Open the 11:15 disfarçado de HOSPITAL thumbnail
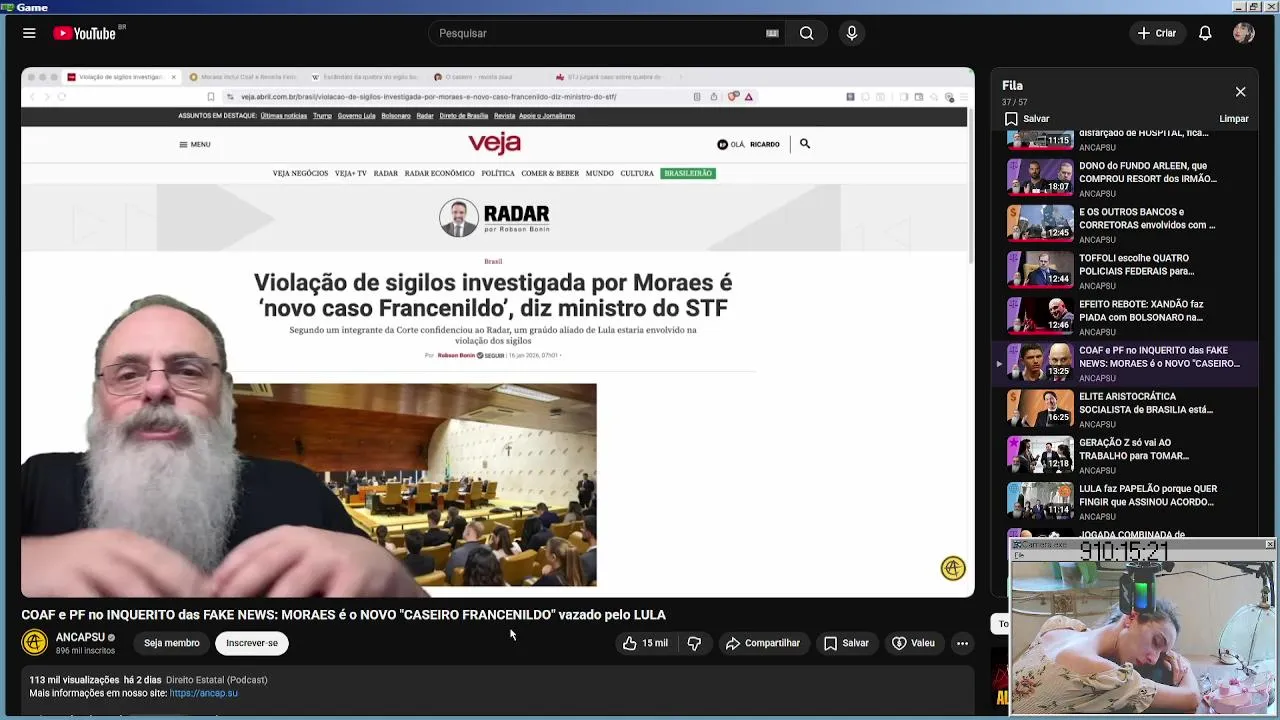 point(1040,139)
